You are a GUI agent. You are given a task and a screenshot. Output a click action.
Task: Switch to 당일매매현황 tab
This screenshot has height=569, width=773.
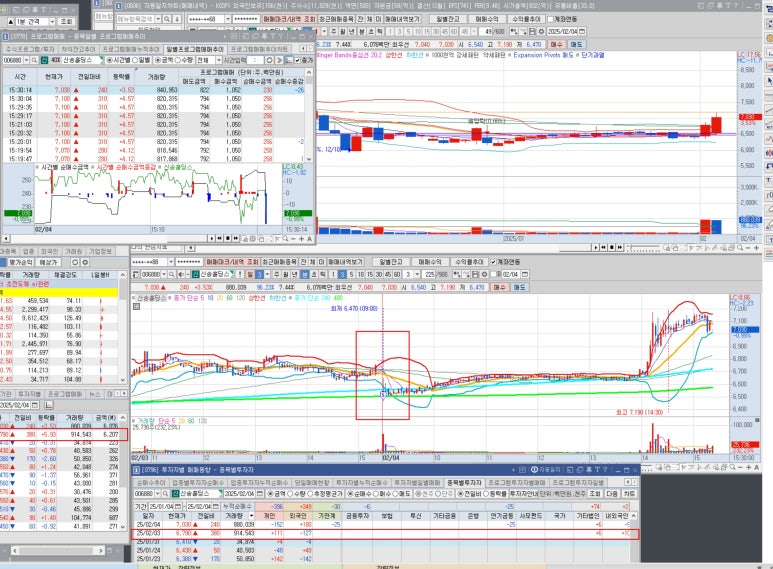pyautogui.click(x=311, y=483)
